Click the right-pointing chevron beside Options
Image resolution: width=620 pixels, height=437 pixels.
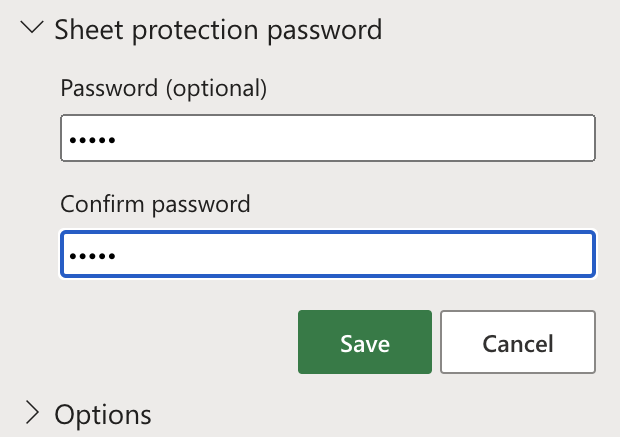[32, 412]
